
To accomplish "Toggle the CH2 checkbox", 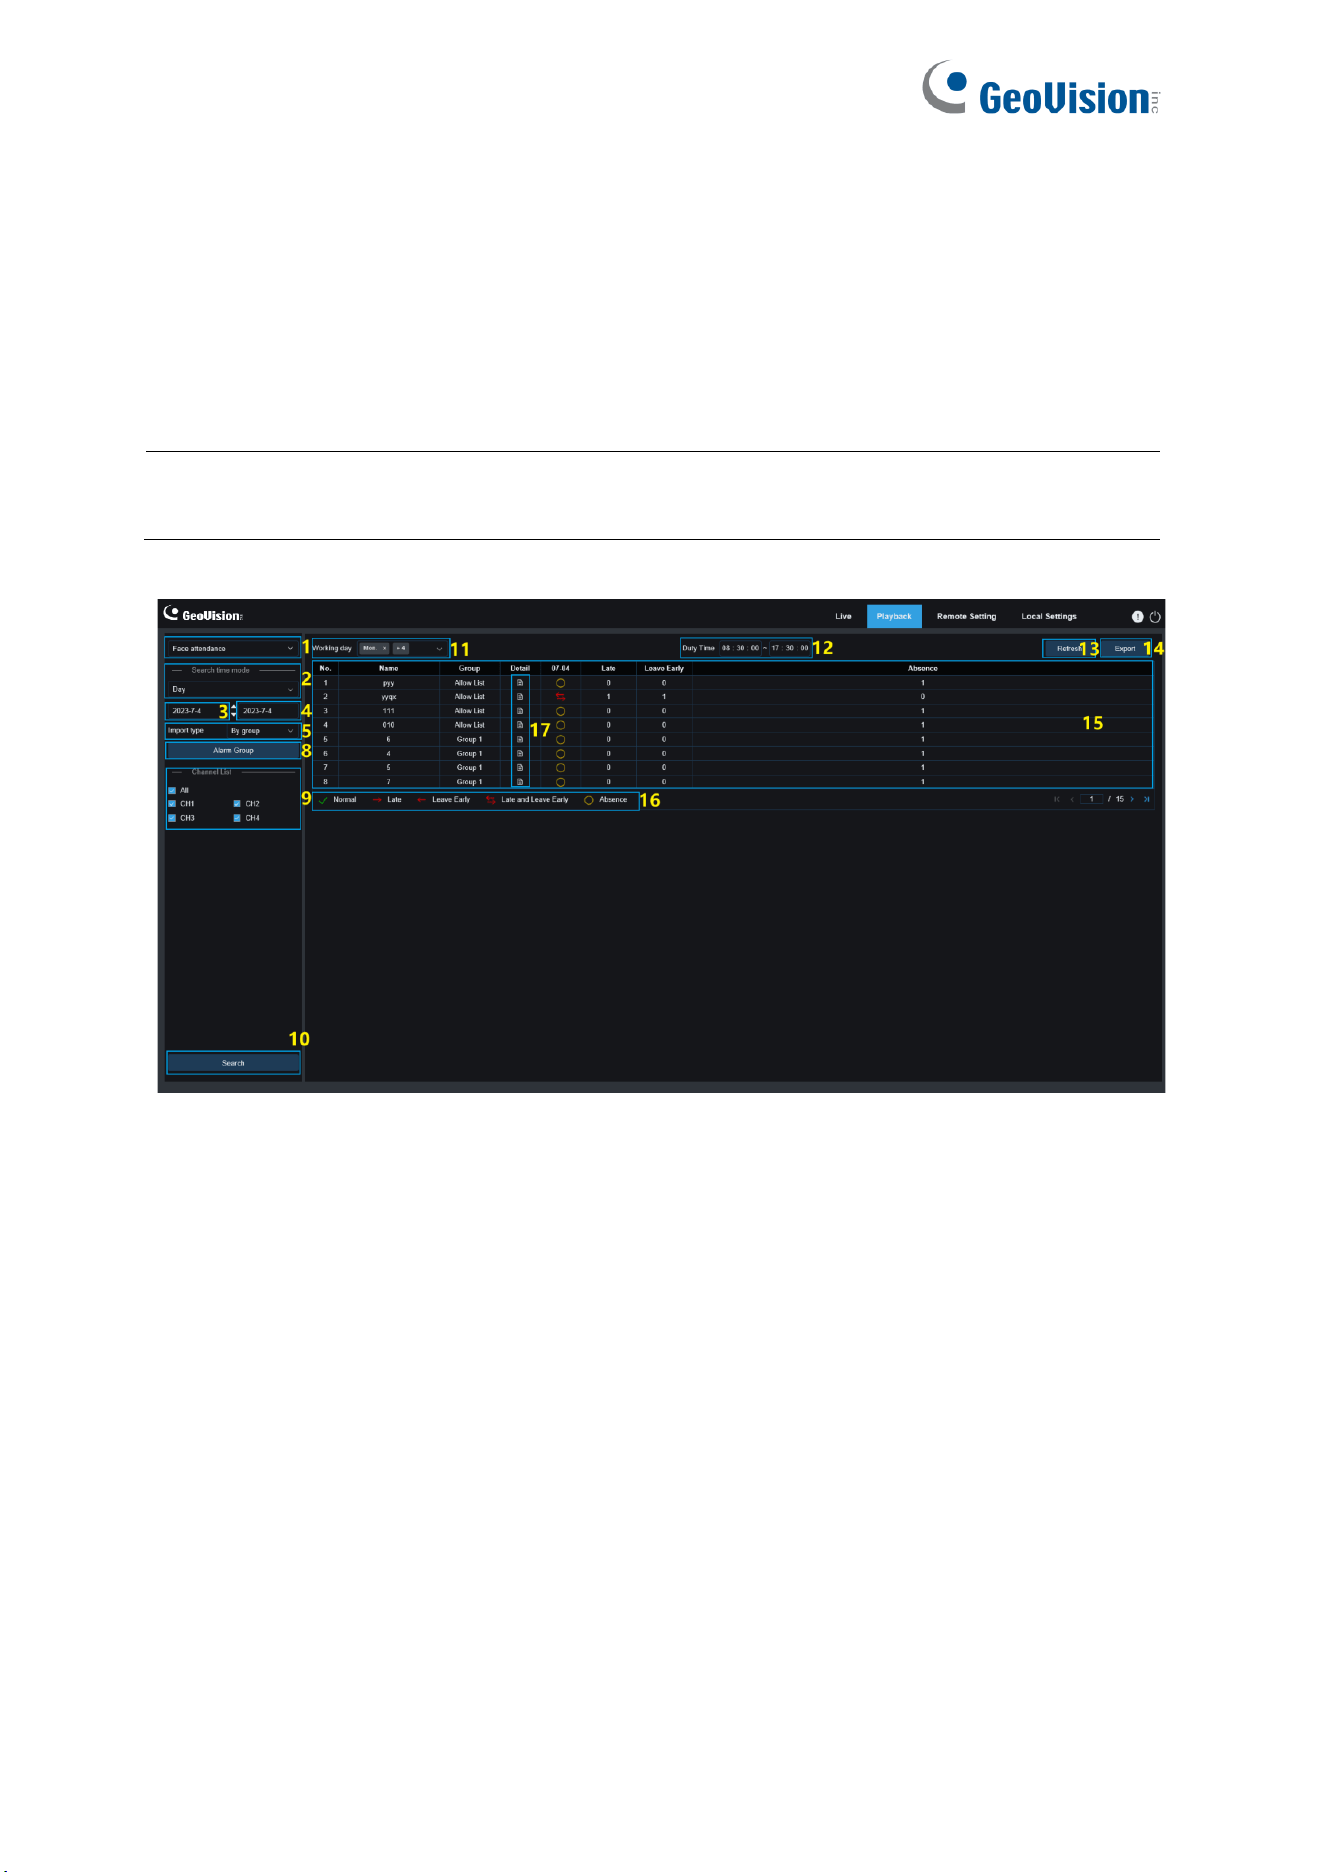I will [x=237, y=804].
